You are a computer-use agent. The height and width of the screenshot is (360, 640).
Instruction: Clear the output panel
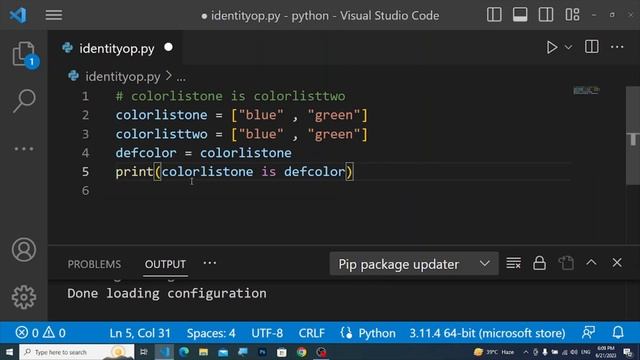pyautogui.click(x=513, y=263)
